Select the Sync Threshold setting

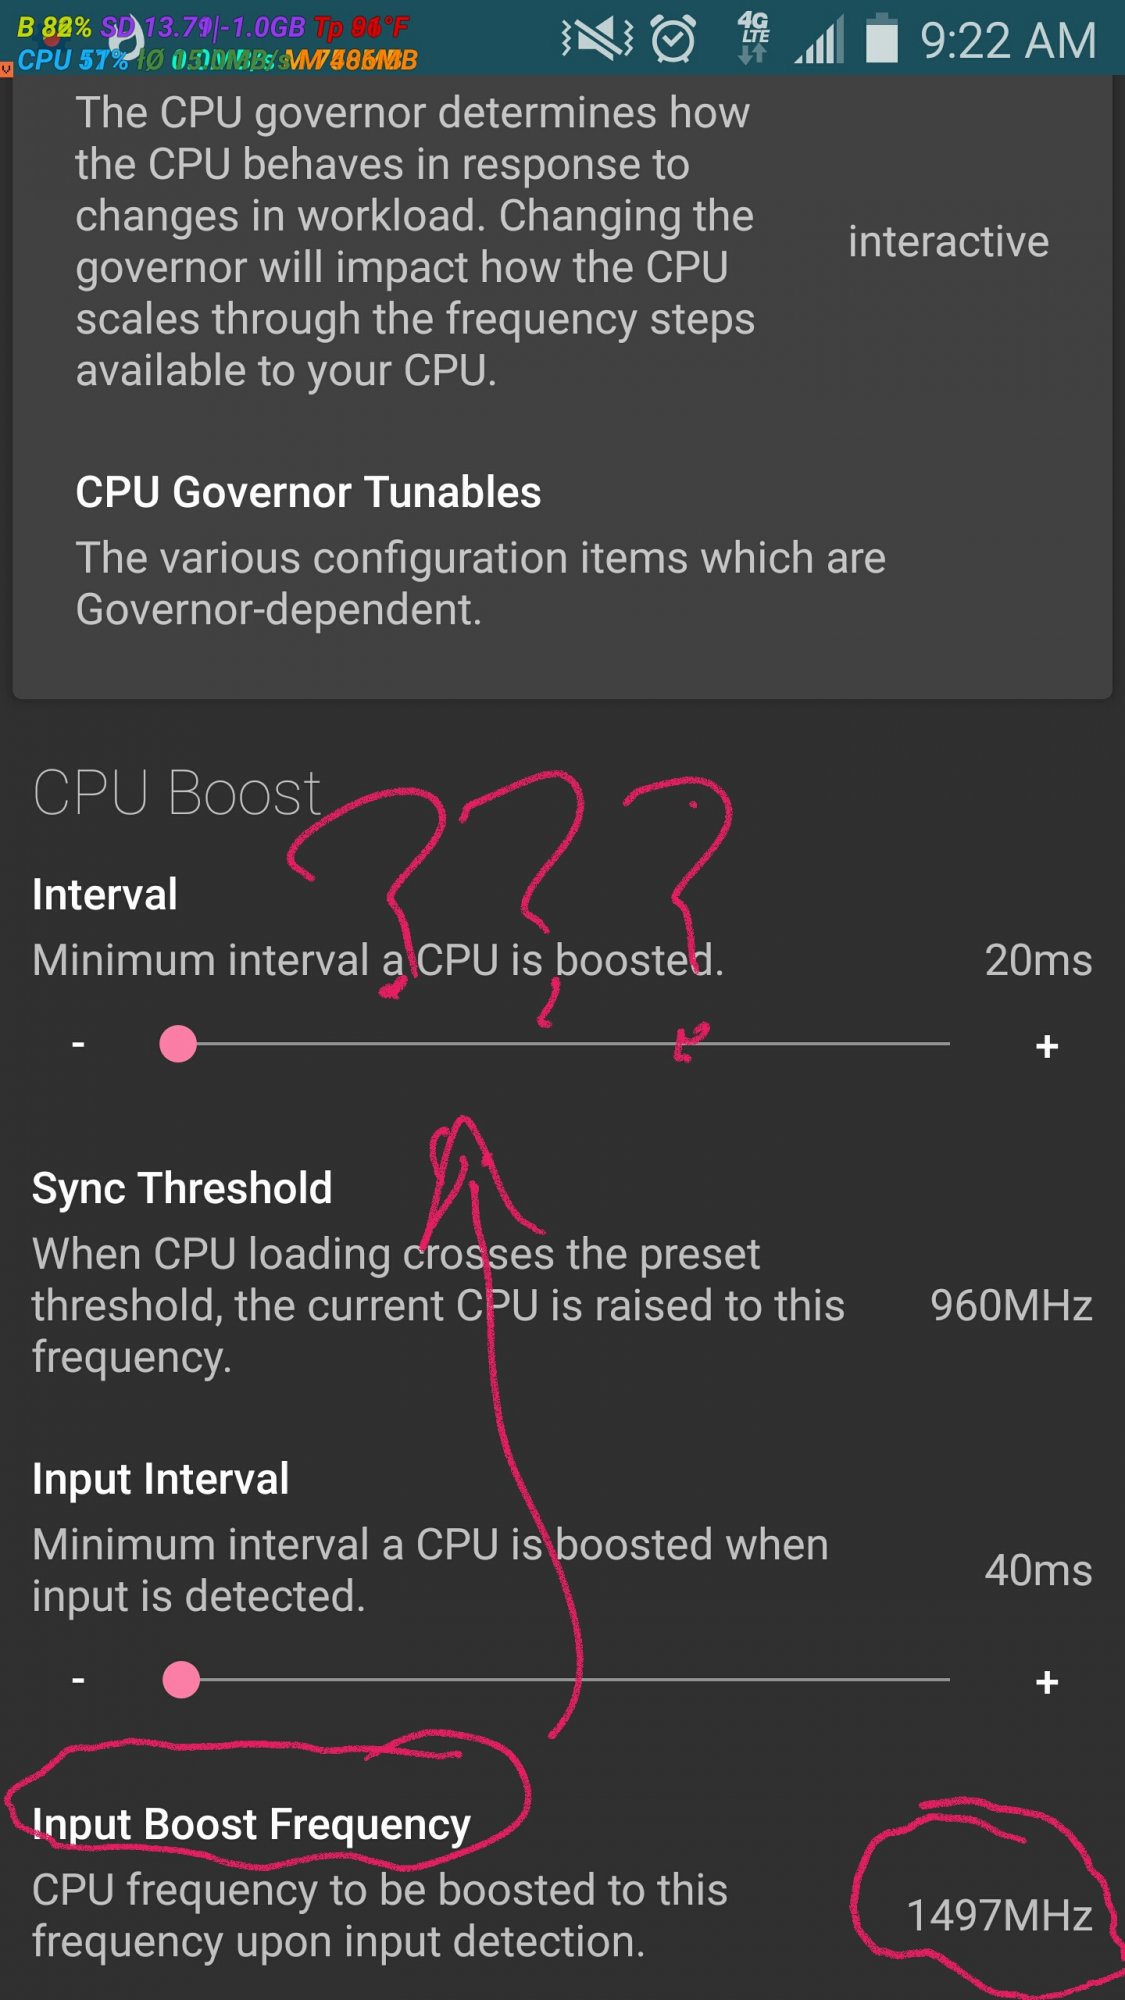pyautogui.click(x=182, y=1189)
